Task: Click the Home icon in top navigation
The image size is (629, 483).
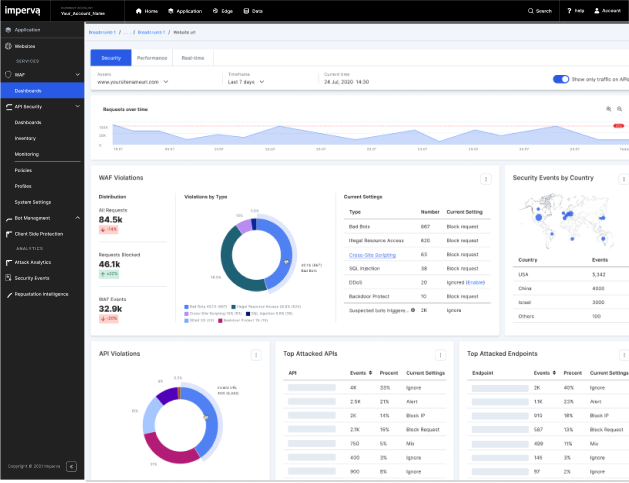Action: click(138, 11)
